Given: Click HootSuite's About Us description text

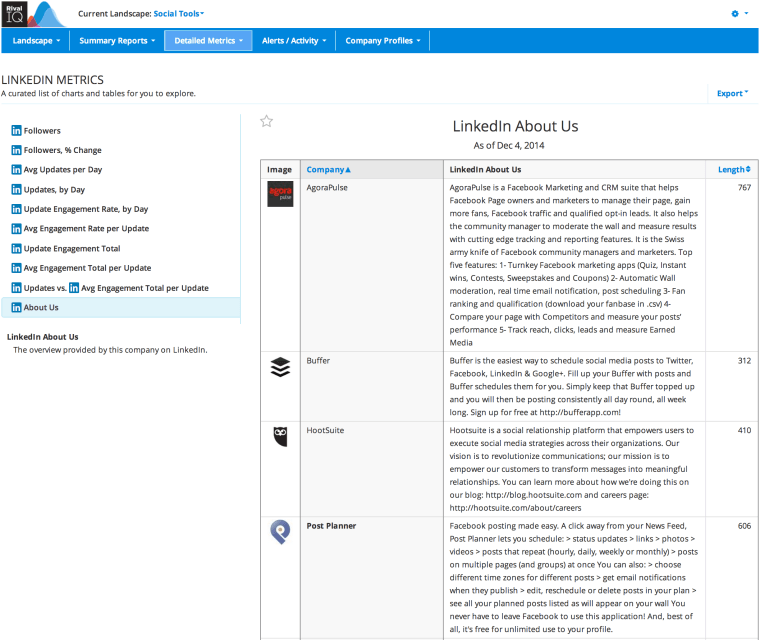Looking at the screenshot, I should click(572, 469).
